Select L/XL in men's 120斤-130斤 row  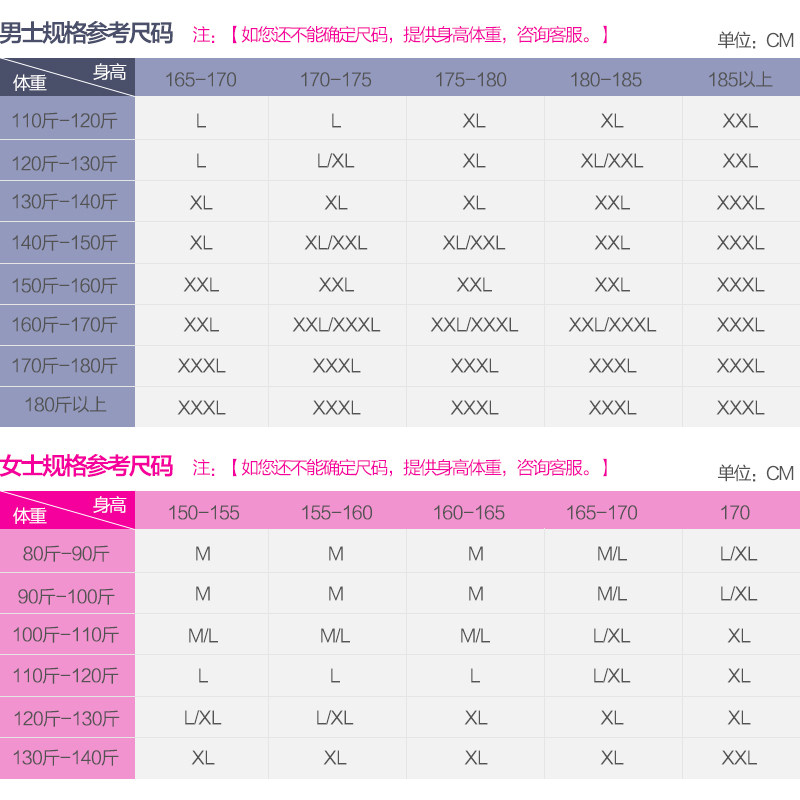(x=335, y=161)
